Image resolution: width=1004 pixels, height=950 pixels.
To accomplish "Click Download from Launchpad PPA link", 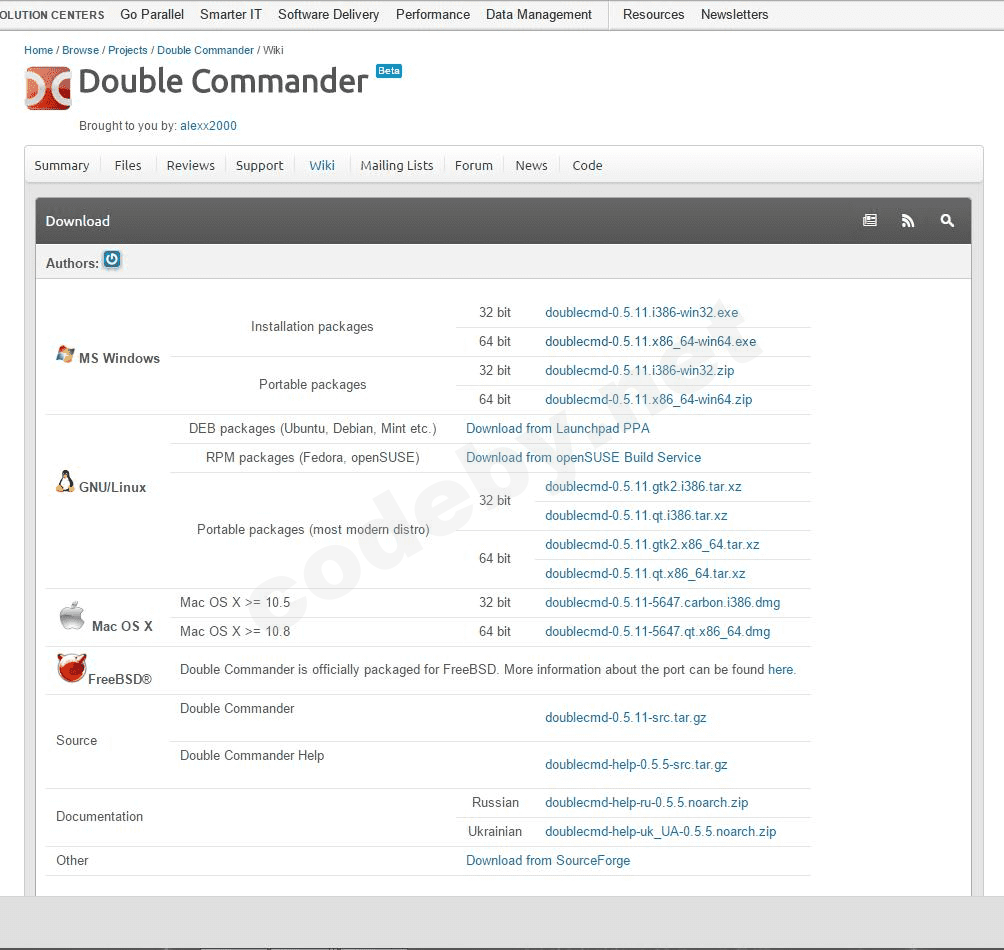I will [x=558, y=428].
